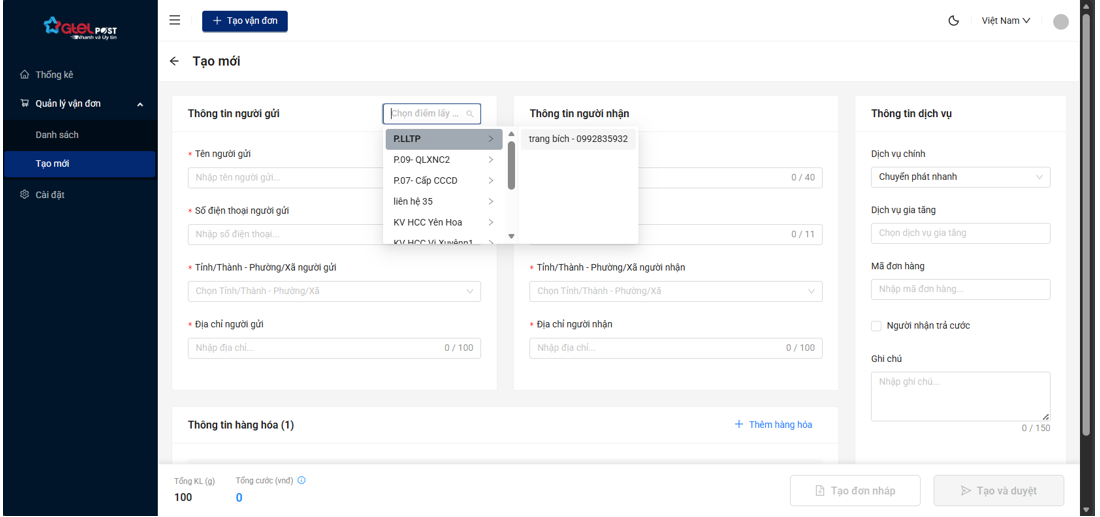Choose trang bích - 0992835932 contact
This screenshot has height=517, width=1100.
(x=578, y=139)
